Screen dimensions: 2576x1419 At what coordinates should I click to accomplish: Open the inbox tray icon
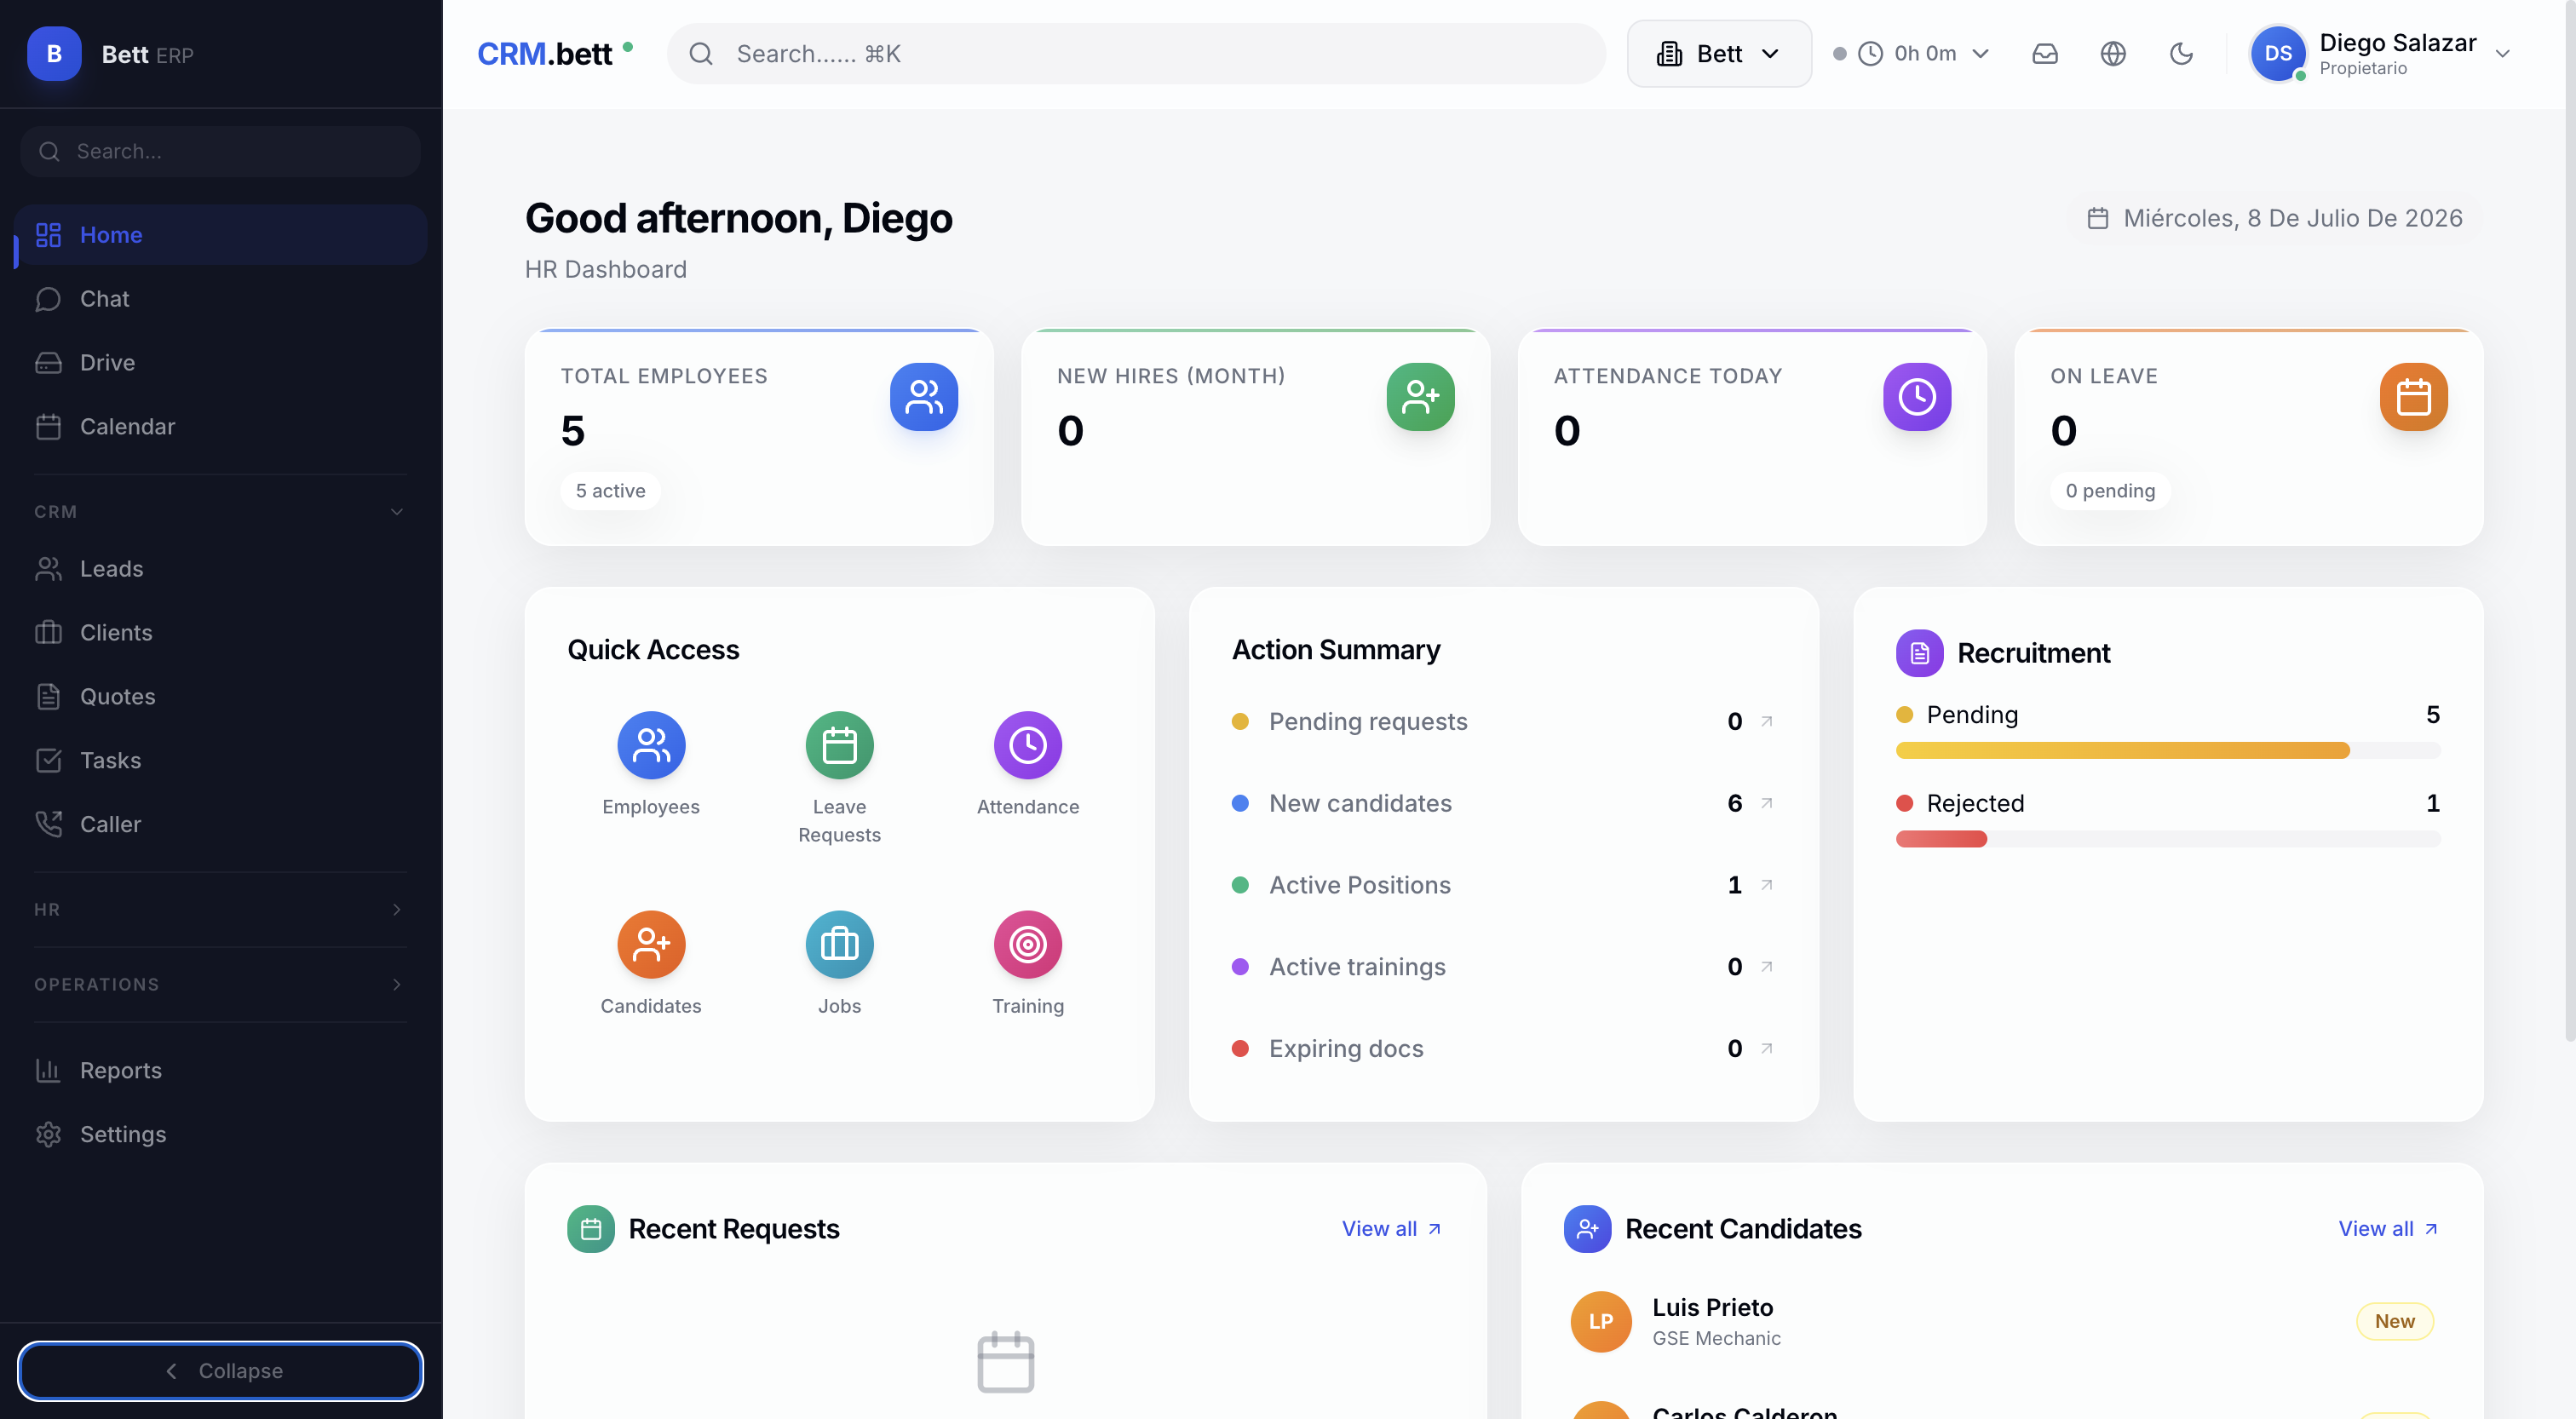pyautogui.click(x=2045, y=54)
